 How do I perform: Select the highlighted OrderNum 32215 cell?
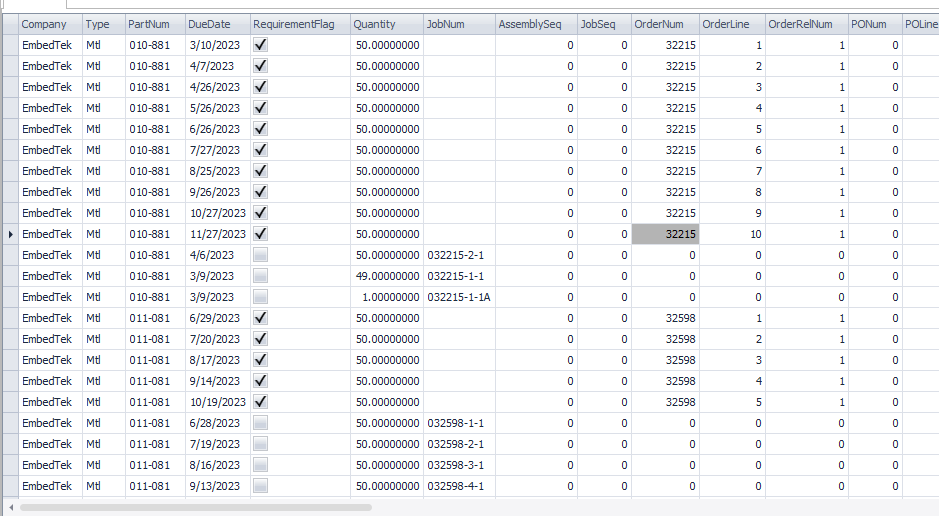(x=665, y=234)
